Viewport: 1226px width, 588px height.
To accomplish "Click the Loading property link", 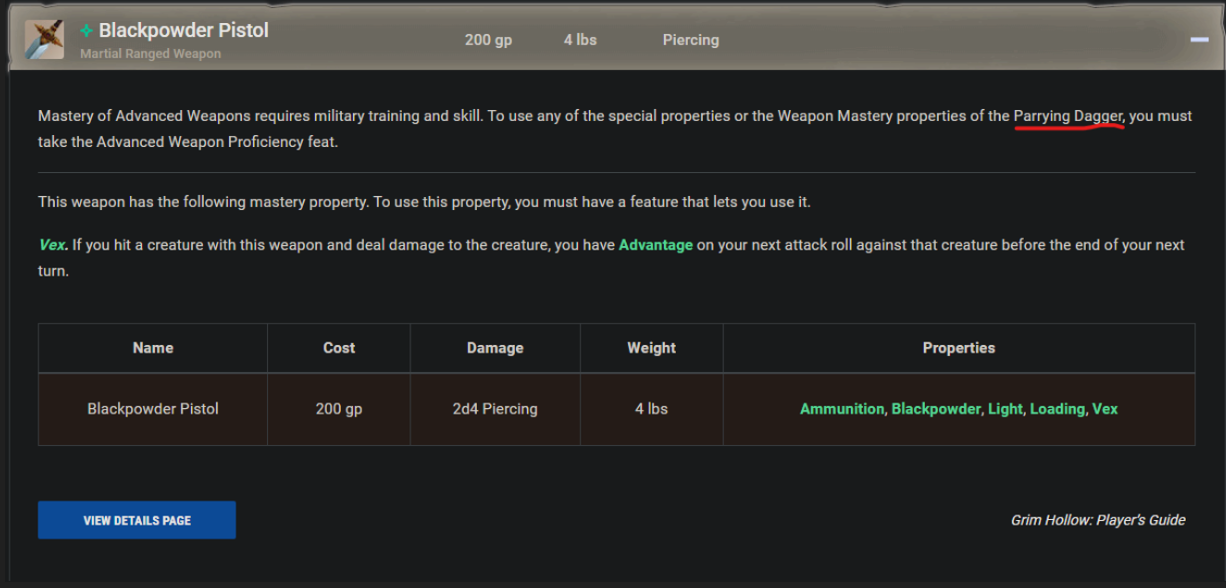I will pos(1057,409).
